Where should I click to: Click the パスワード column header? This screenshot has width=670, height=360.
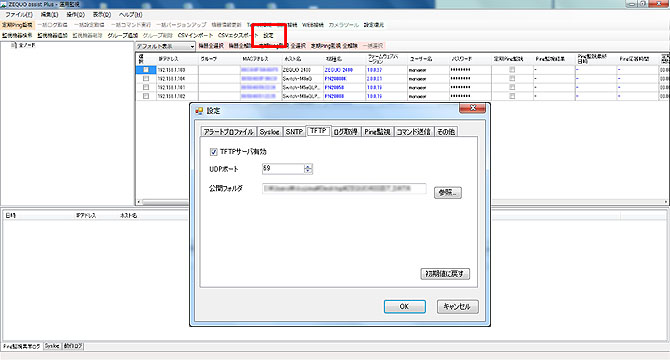pyautogui.click(x=470, y=59)
